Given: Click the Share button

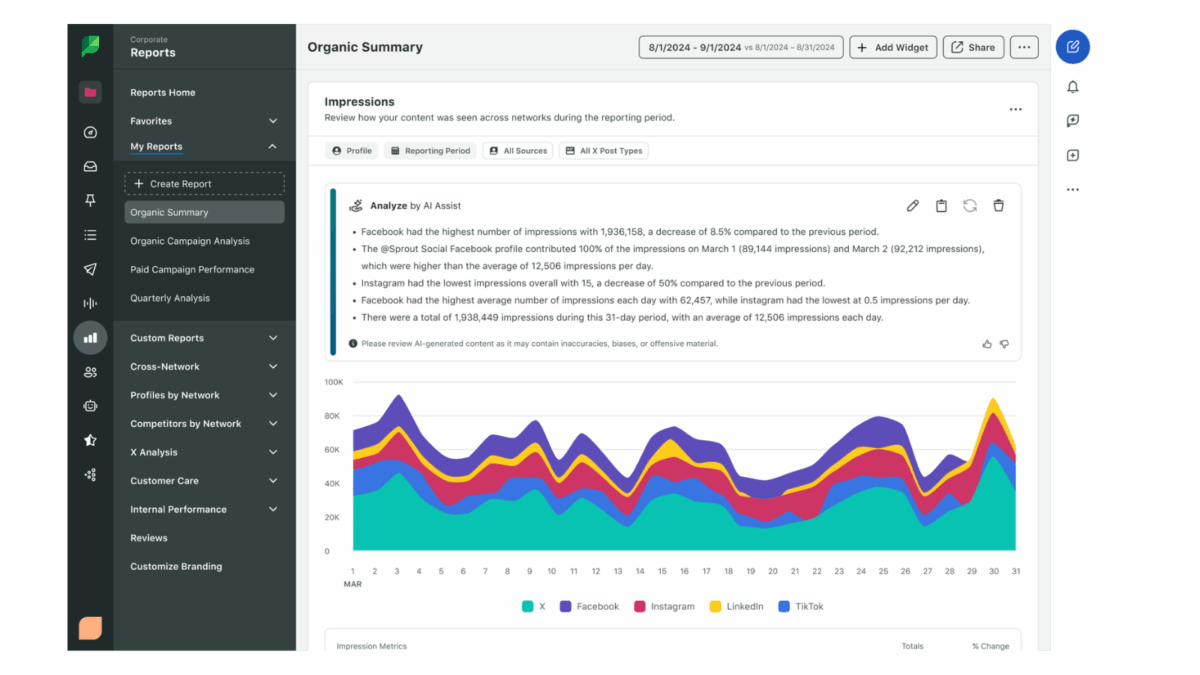Looking at the screenshot, I should (973, 47).
